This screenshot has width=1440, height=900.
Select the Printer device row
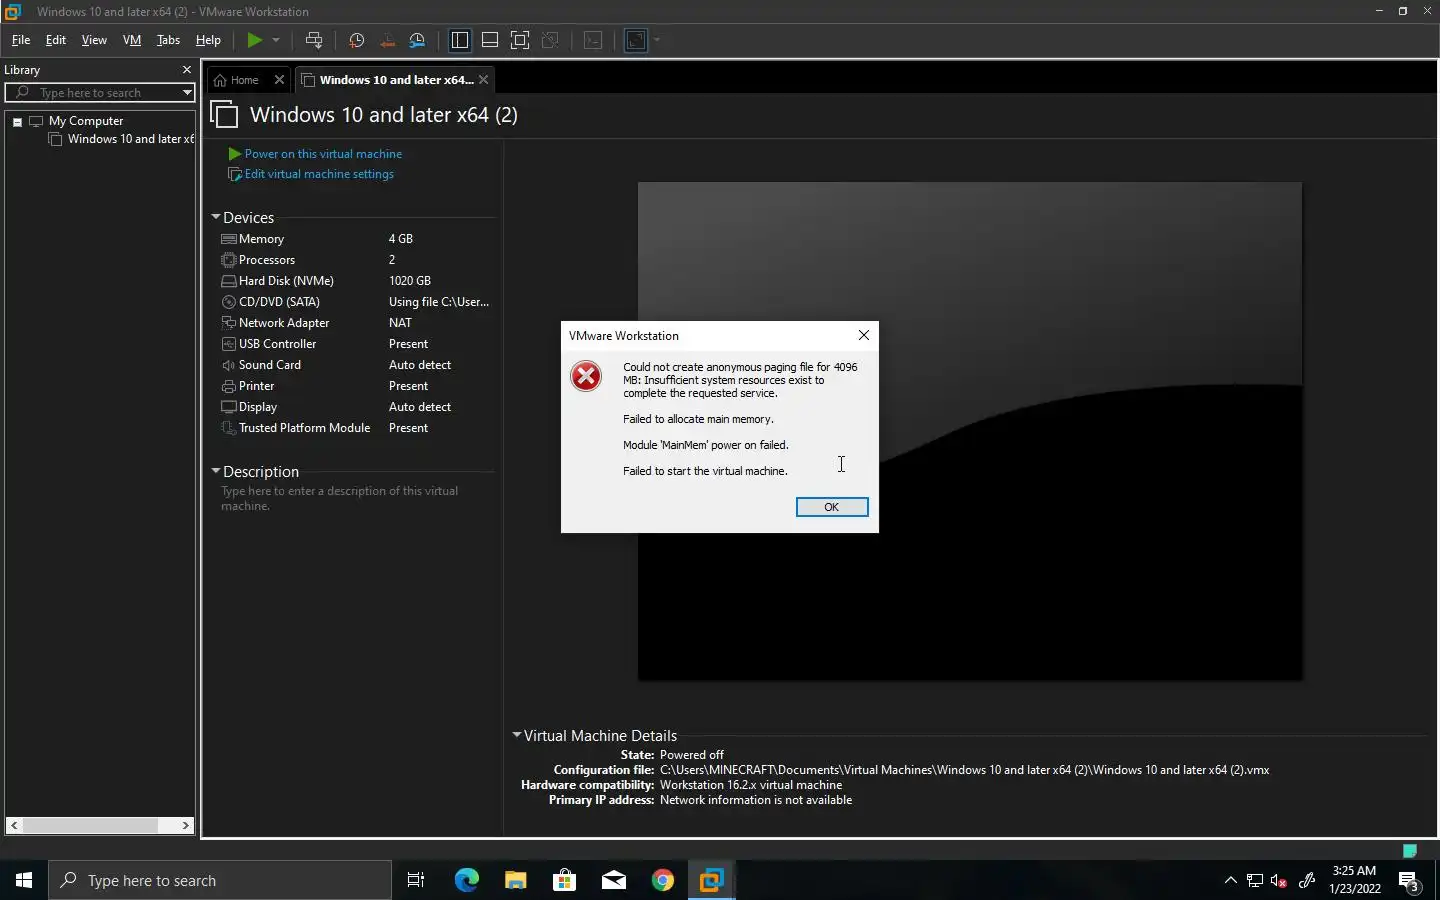355,386
